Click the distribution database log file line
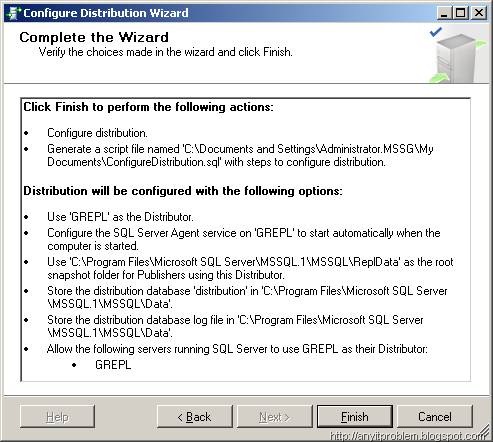Screen dimensions: 493x442 (235, 326)
